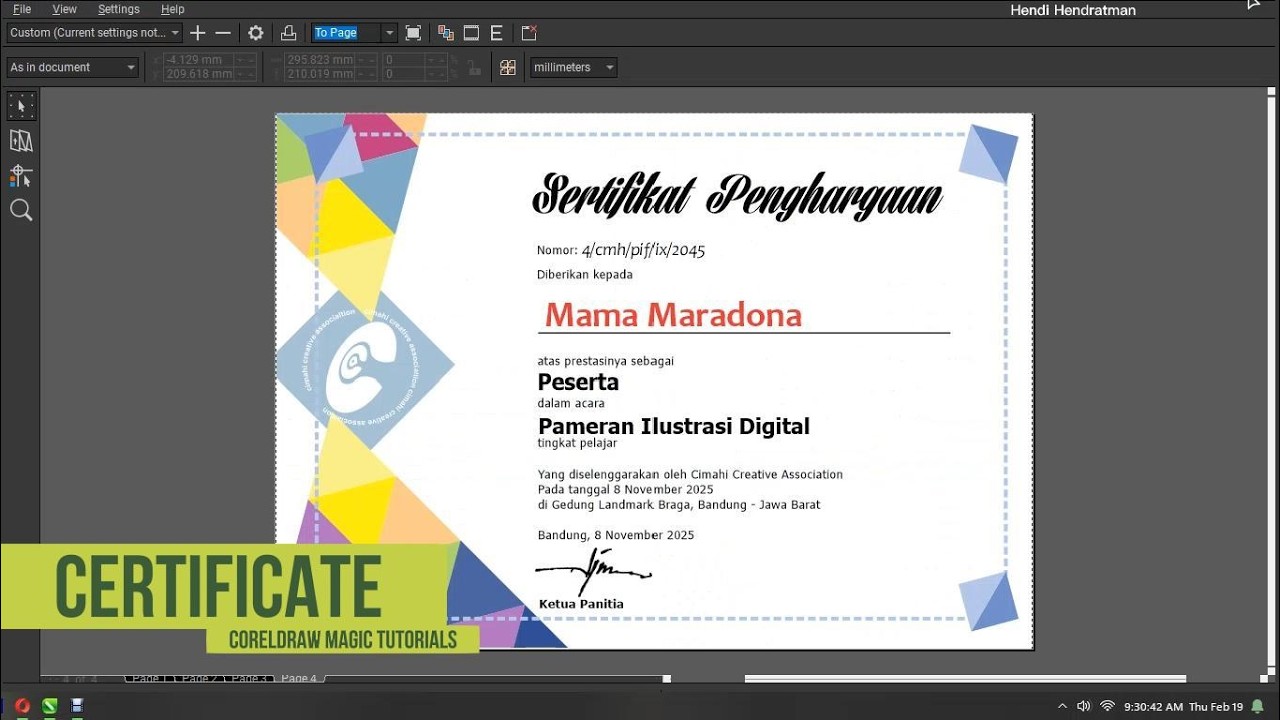Screen dimensions: 1280x720
Task: Open the millimeters units dropdown
Action: (573, 67)
